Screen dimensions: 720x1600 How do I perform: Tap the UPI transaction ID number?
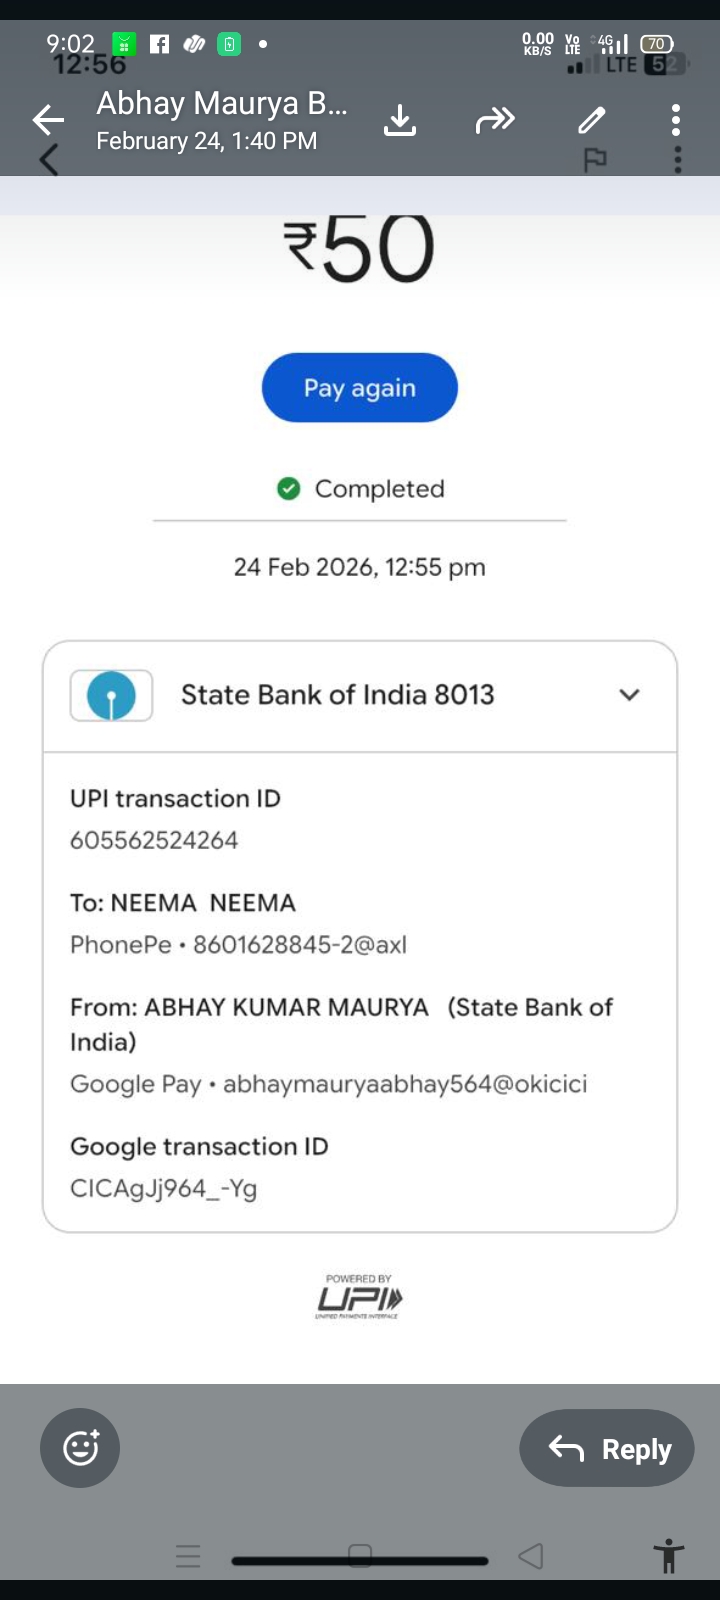154,840
